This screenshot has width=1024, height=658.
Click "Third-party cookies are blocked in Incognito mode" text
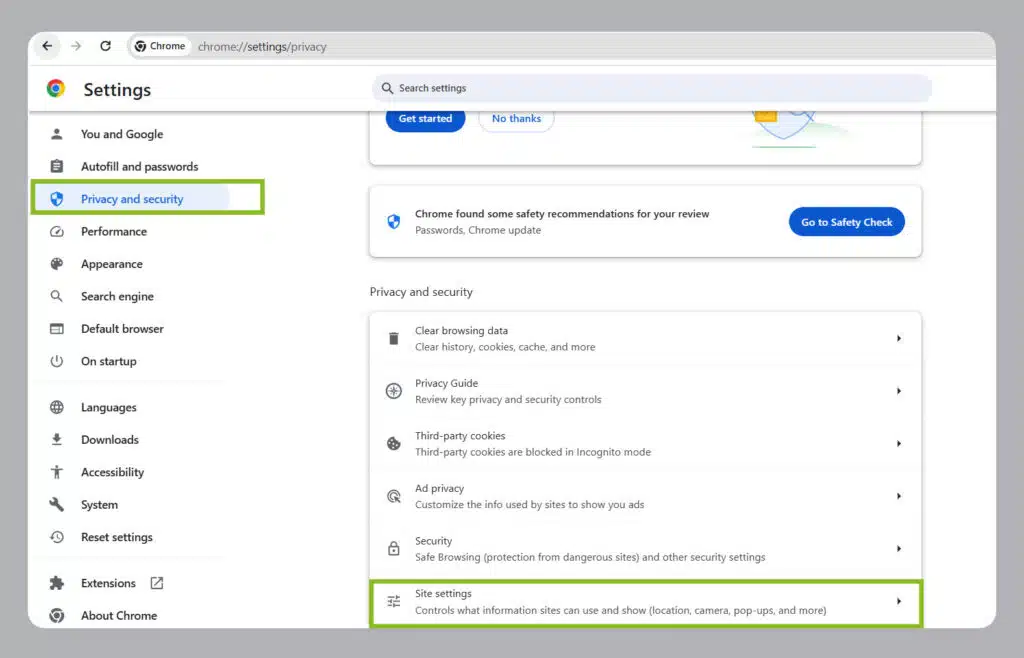click(533, 452)
